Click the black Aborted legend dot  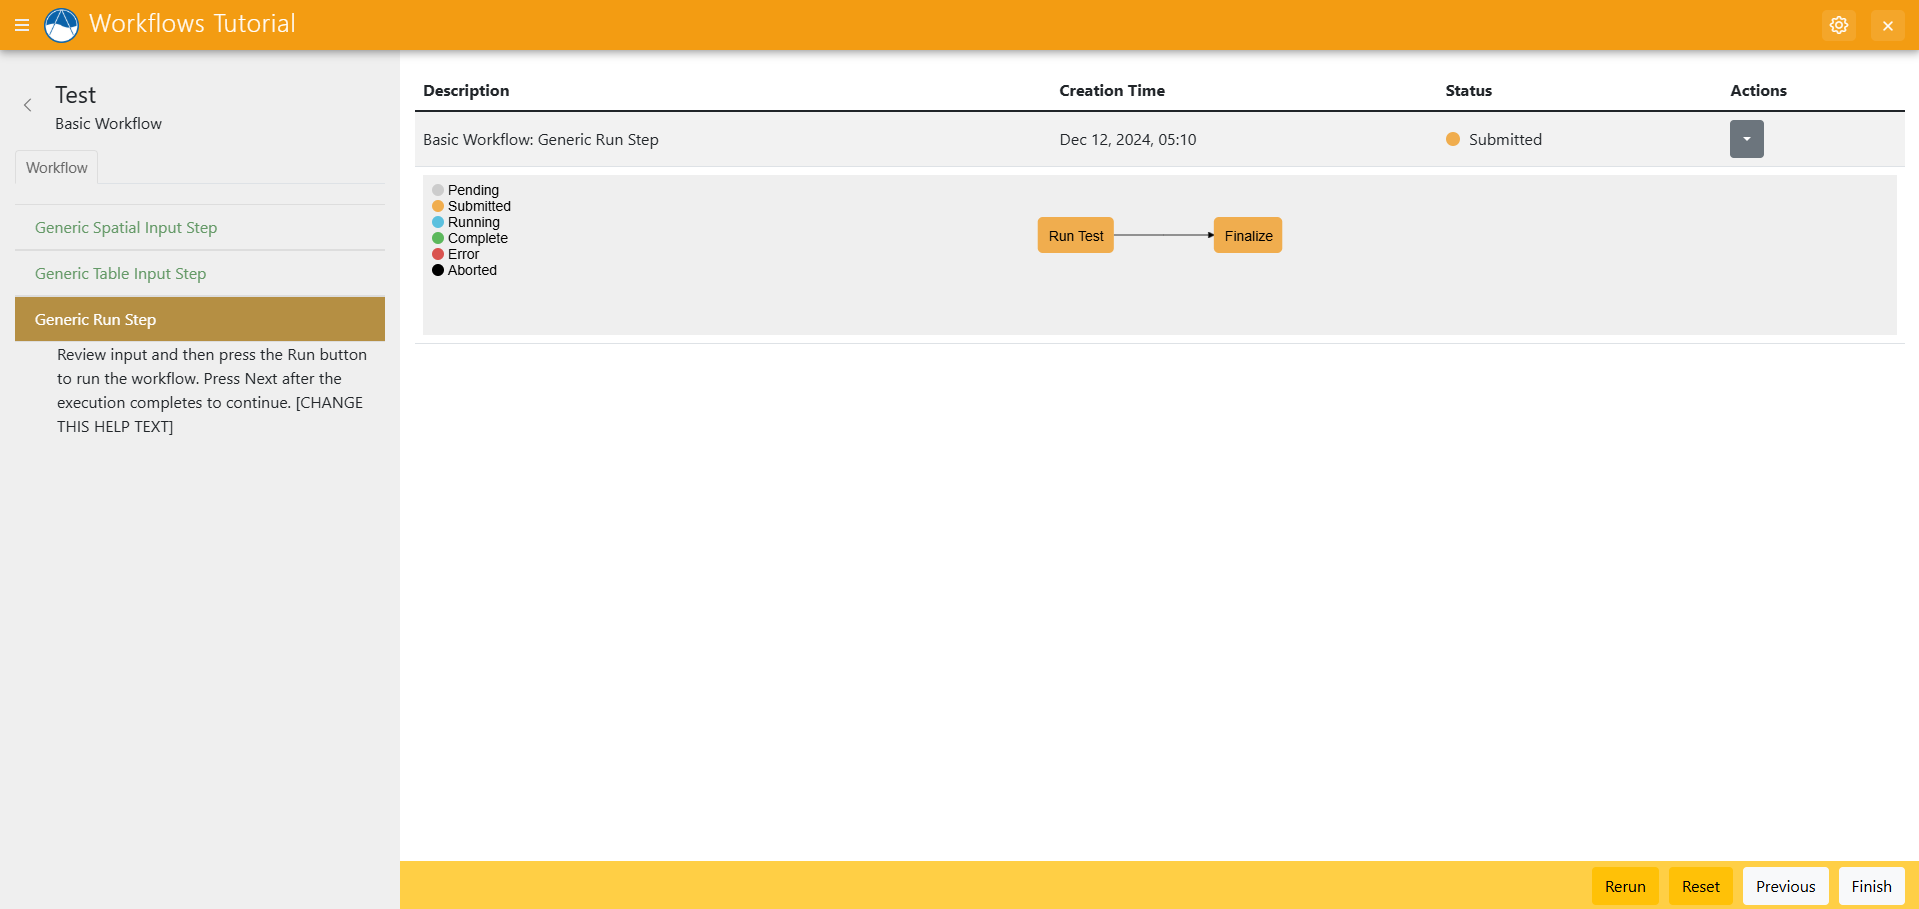point(437,270)
